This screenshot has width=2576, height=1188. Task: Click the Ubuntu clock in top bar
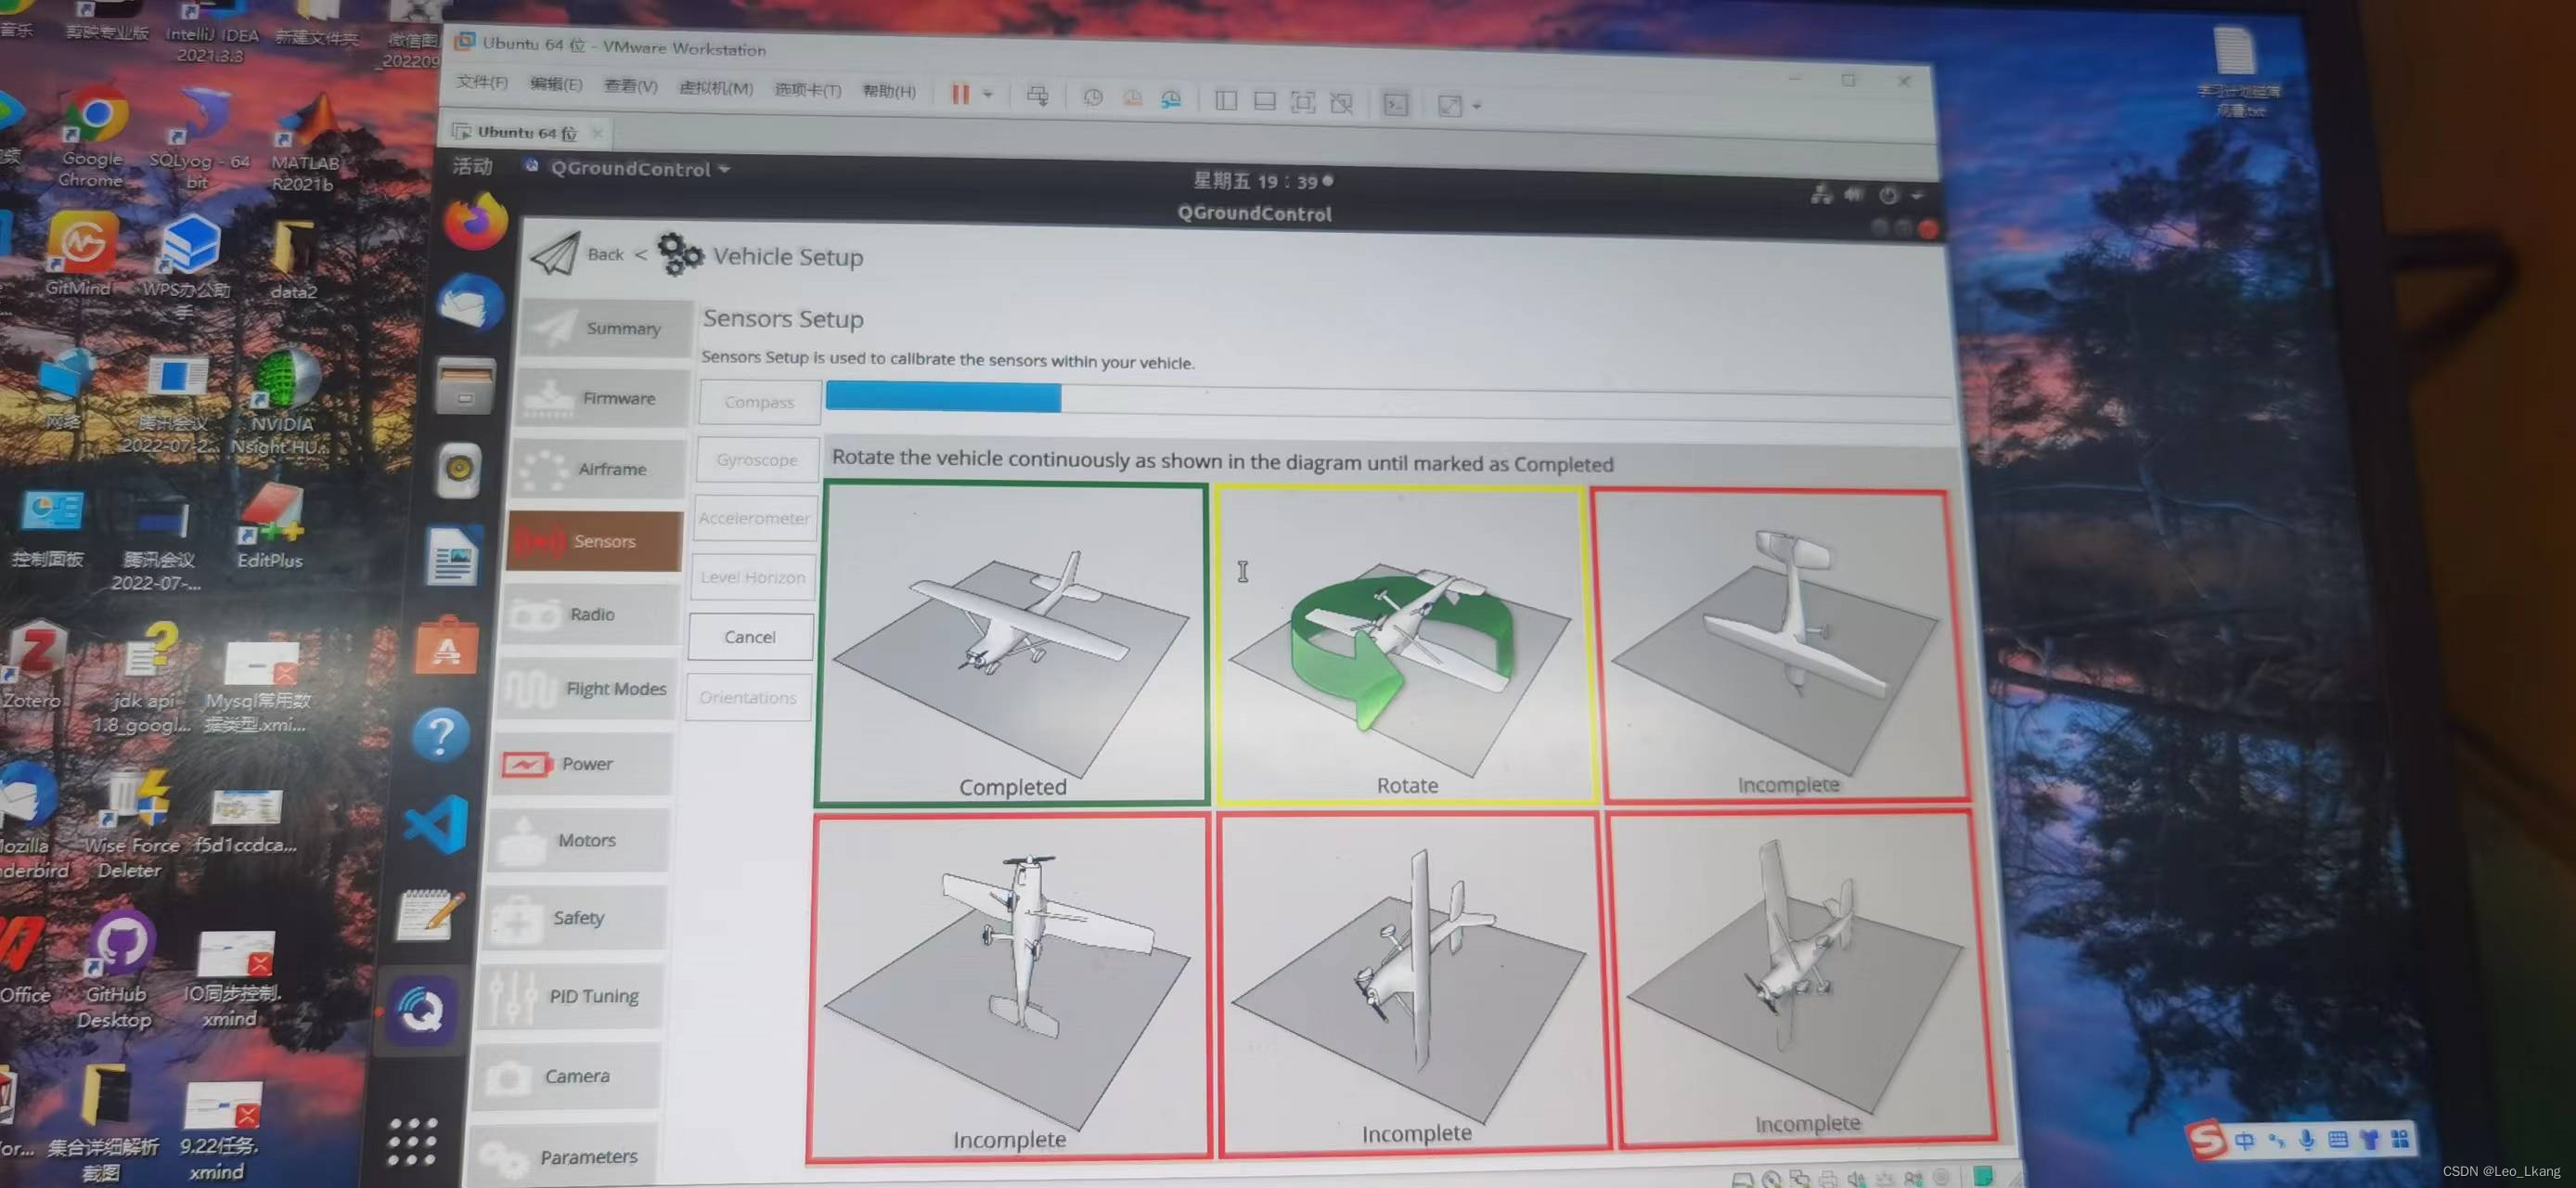pyautogui.click(x=1261, y=181)
